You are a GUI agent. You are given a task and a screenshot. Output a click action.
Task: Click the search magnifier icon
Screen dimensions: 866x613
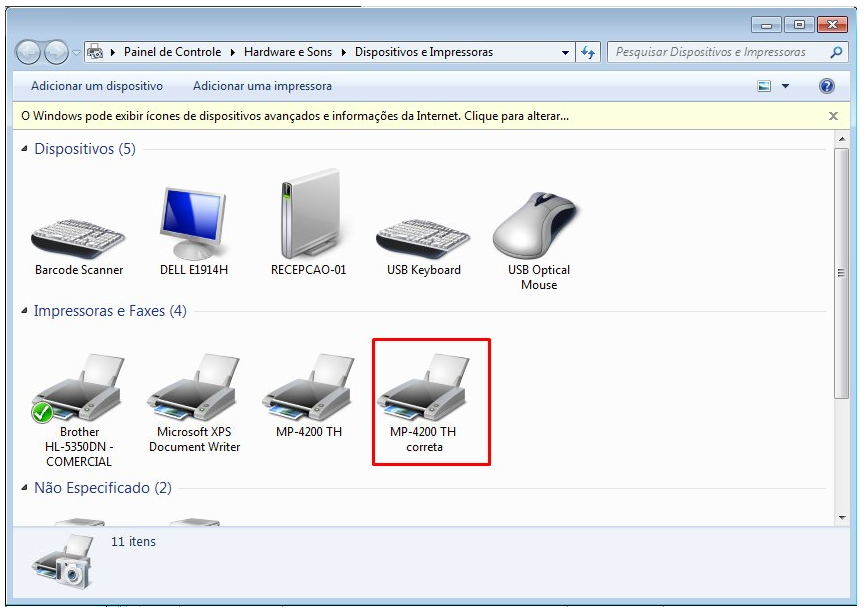836,52
